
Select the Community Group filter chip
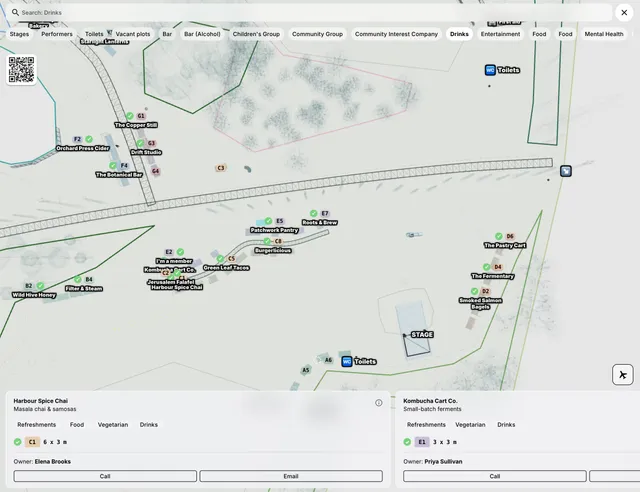pyautogui.click(x=317, y=34)
